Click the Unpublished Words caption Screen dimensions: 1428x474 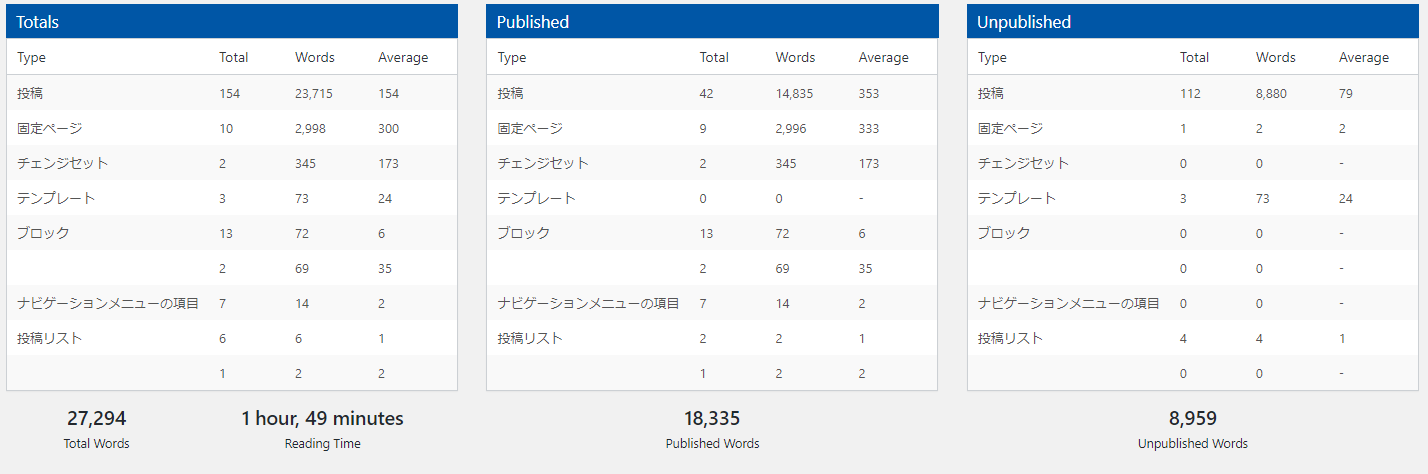coord(1193,443)
